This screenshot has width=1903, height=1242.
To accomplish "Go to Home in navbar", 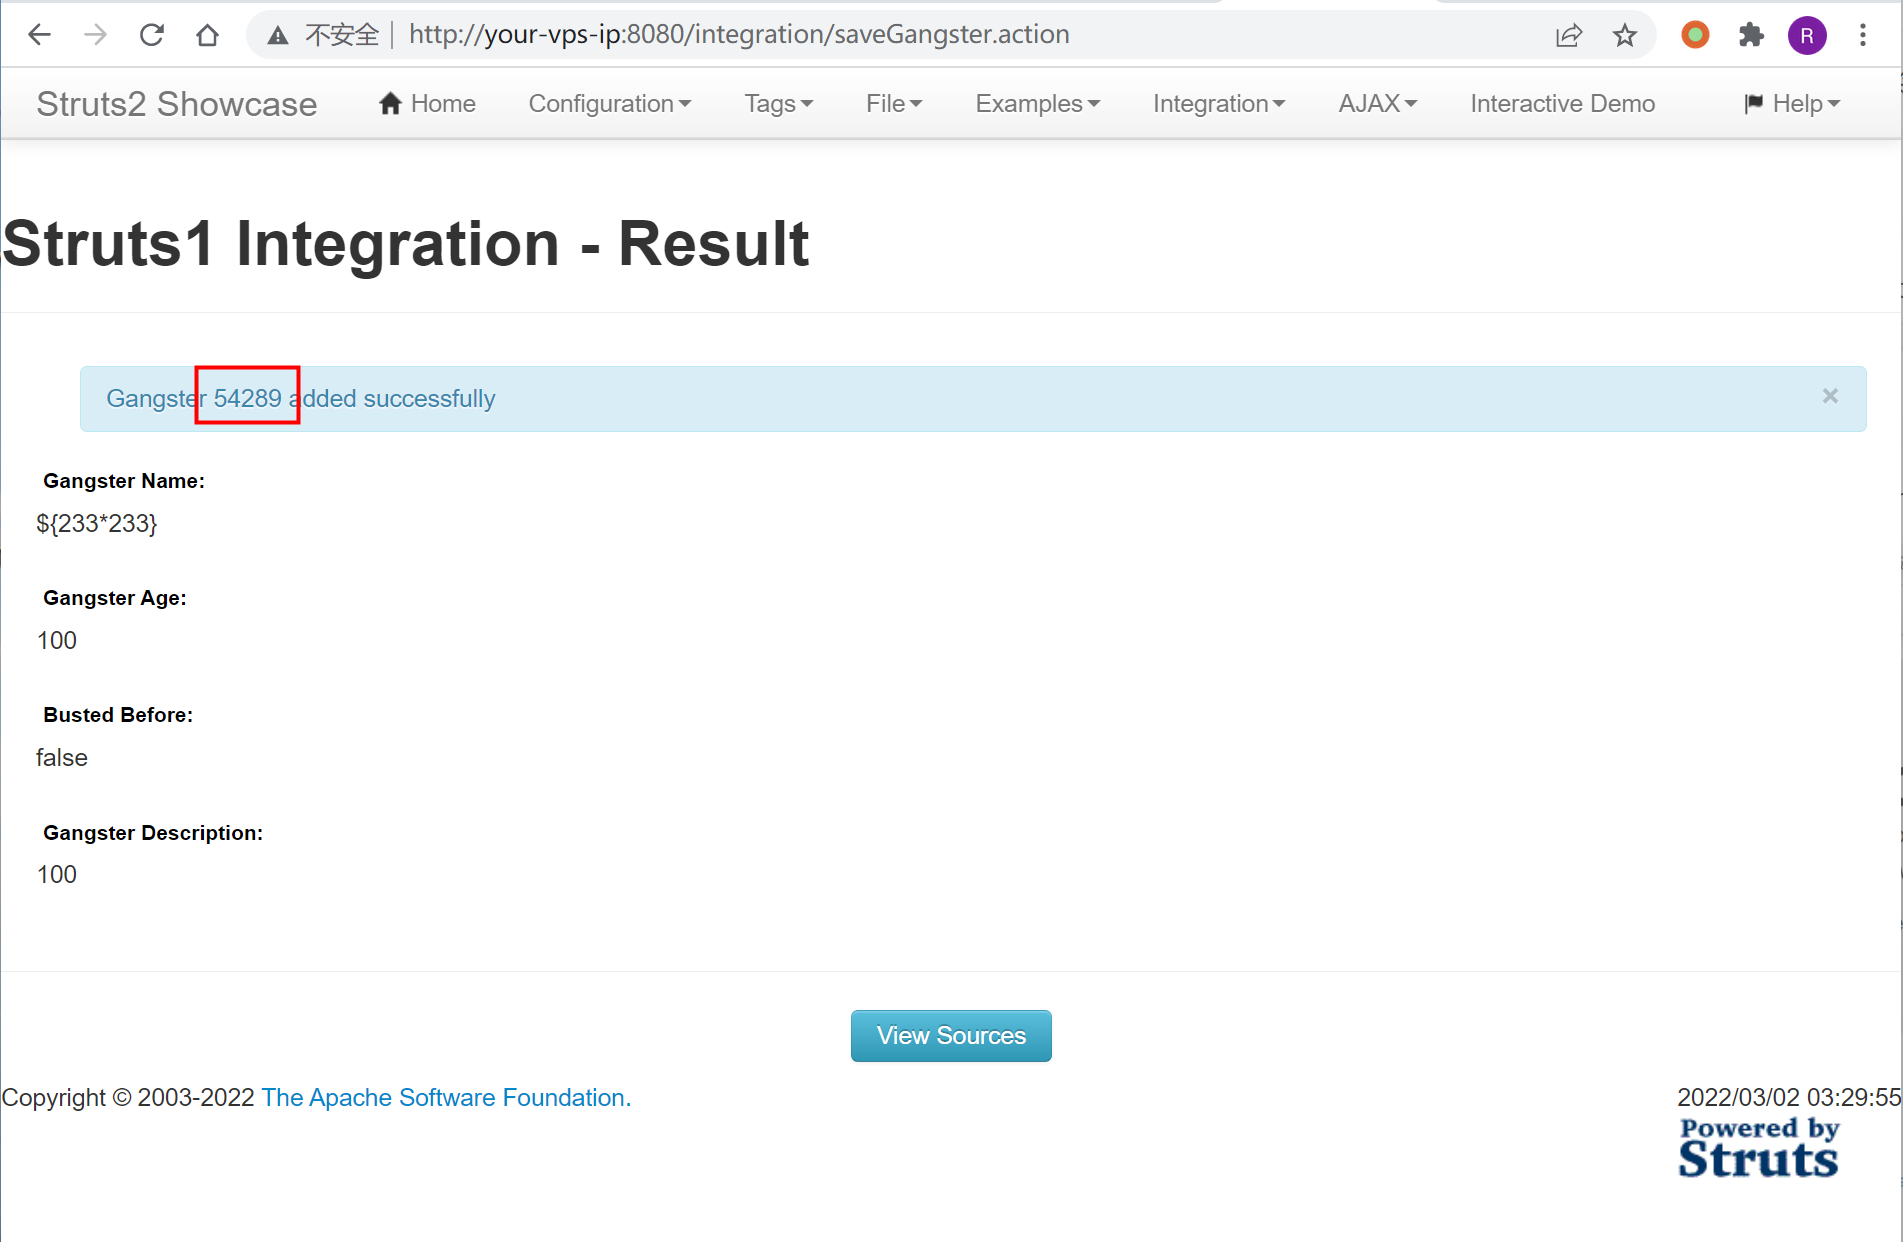I will click(427, 104).
